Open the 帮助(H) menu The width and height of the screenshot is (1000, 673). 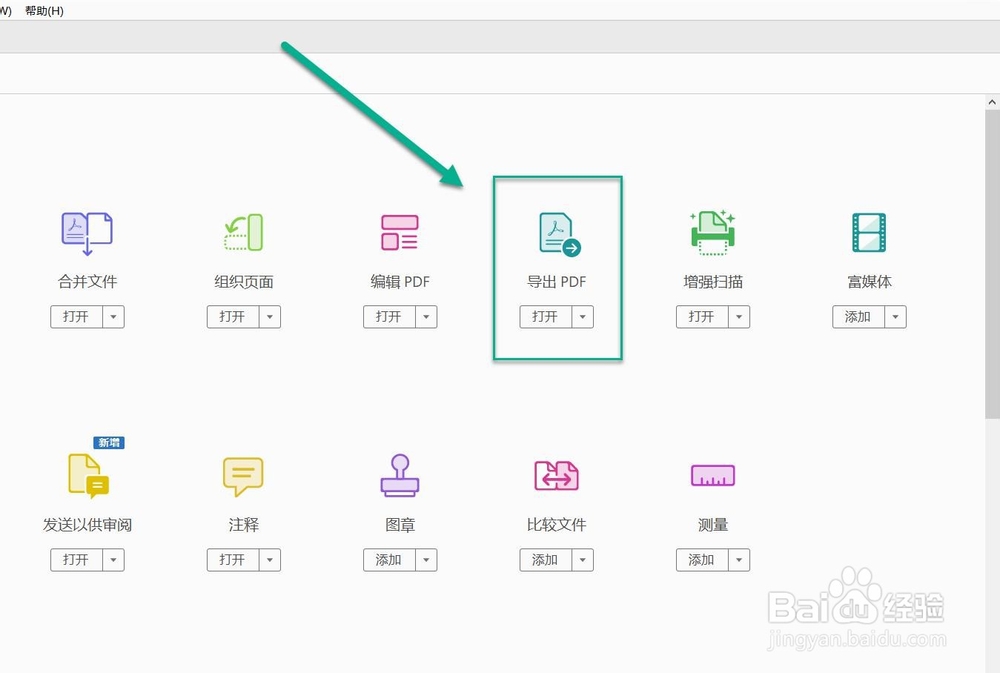tap(40, 10)
